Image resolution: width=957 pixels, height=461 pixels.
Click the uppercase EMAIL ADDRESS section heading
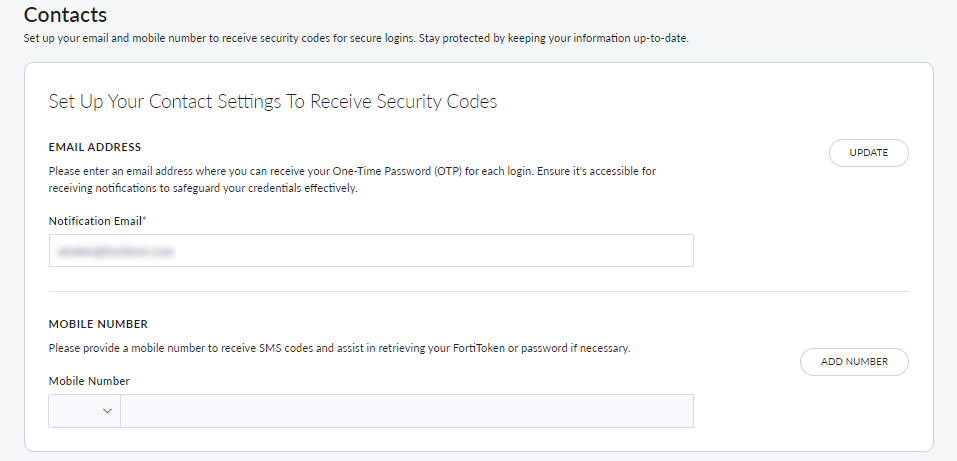[x=95, y=147]
